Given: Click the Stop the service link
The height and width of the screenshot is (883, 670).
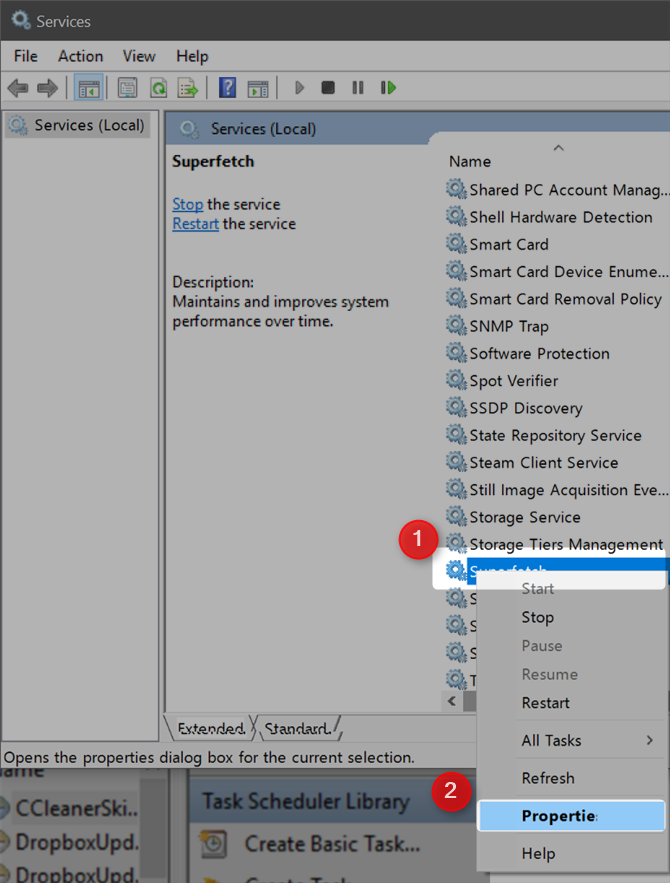Looking at the screenshot, I should point(187,204).
